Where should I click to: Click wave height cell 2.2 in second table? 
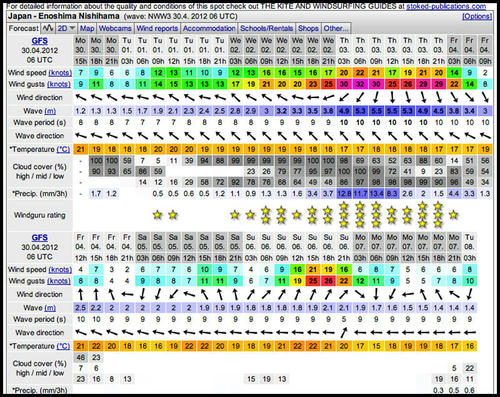96,308
